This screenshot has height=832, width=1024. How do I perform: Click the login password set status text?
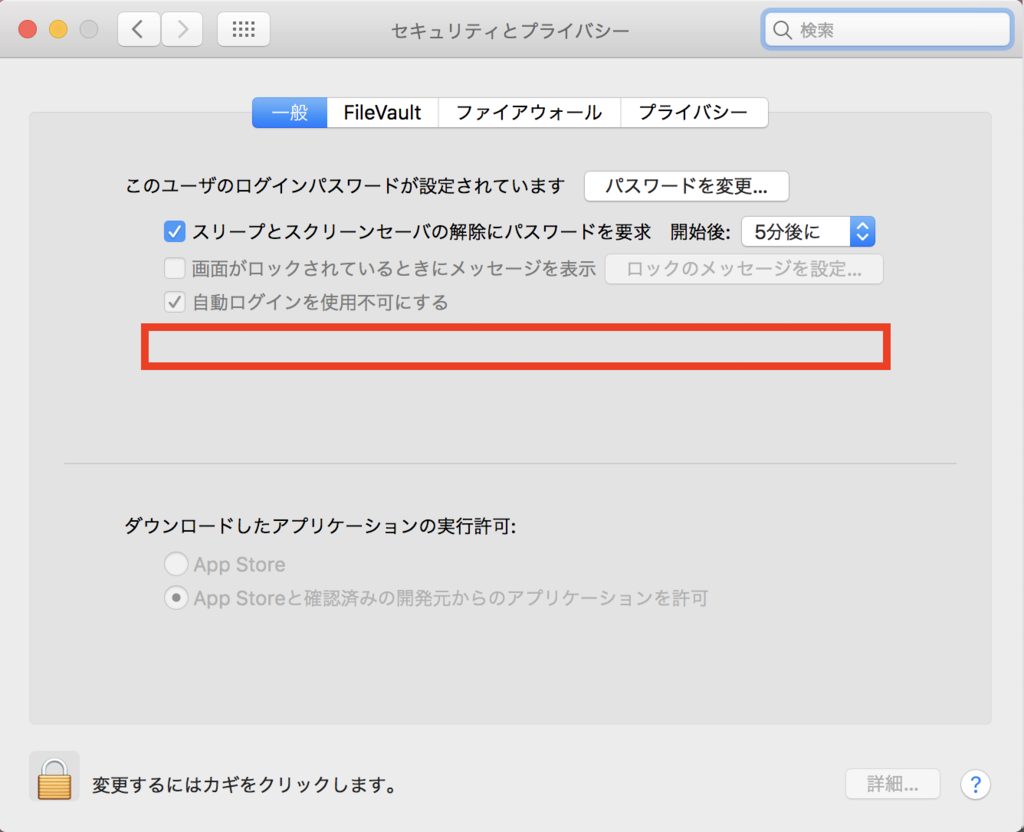tap(345, 187)
